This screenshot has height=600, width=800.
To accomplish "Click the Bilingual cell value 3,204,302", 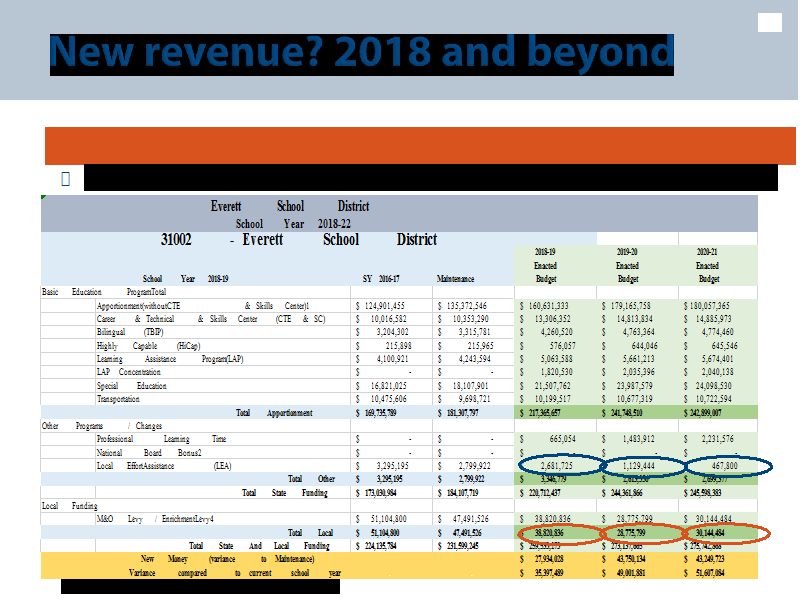I will [x=392, y=332].
